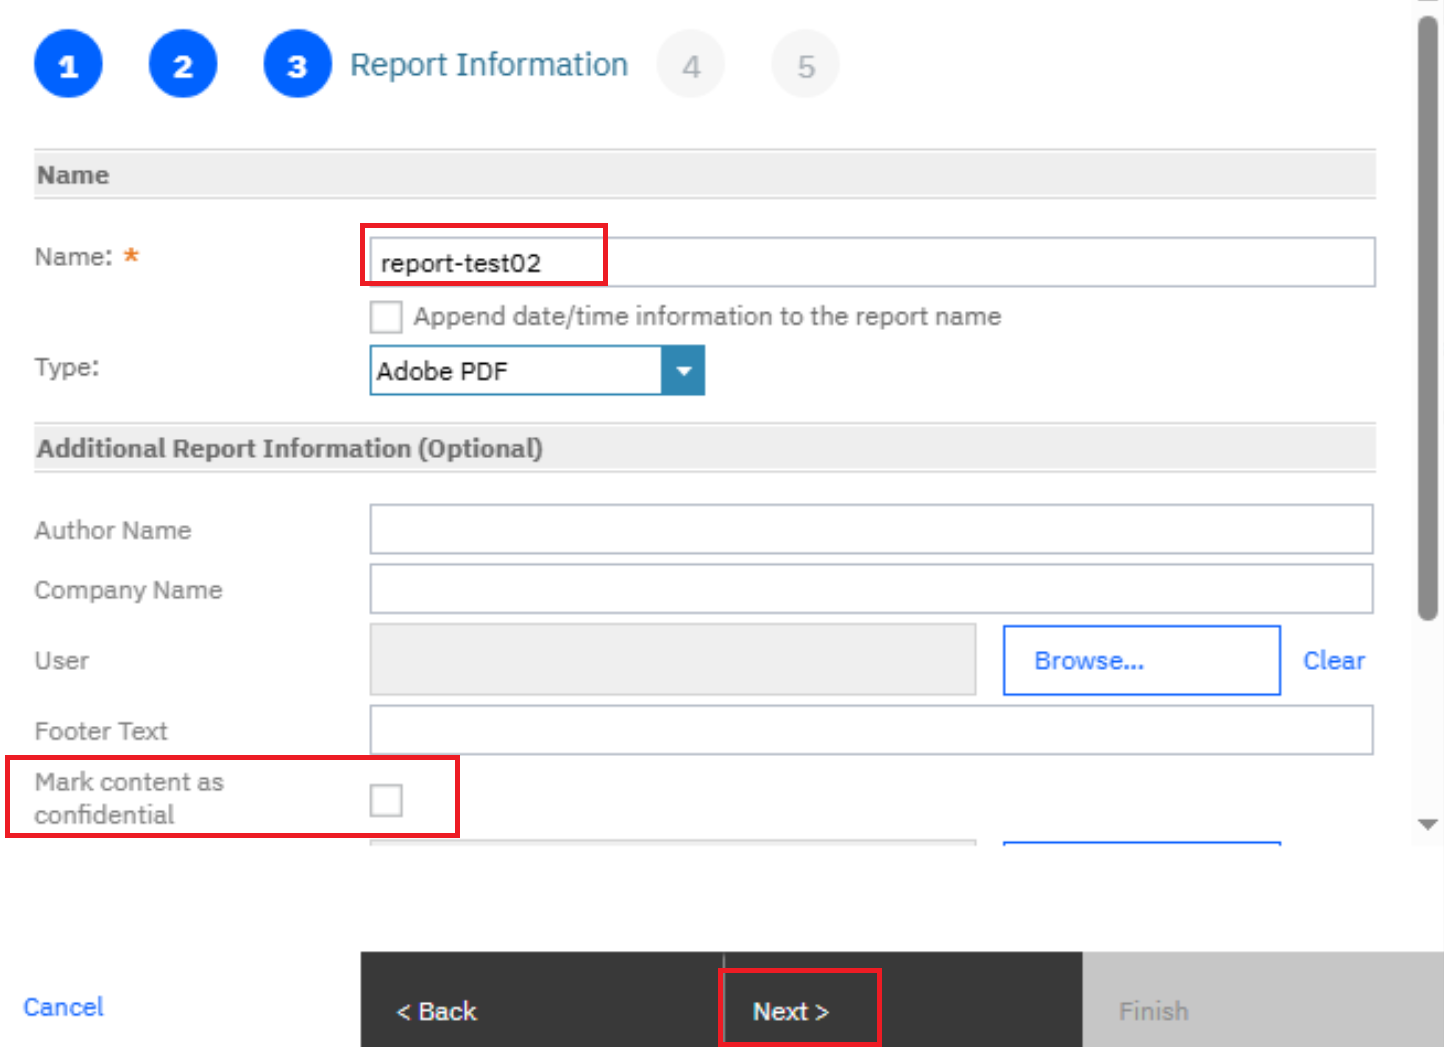Click Browse... button for User

tap(1141, 661)
